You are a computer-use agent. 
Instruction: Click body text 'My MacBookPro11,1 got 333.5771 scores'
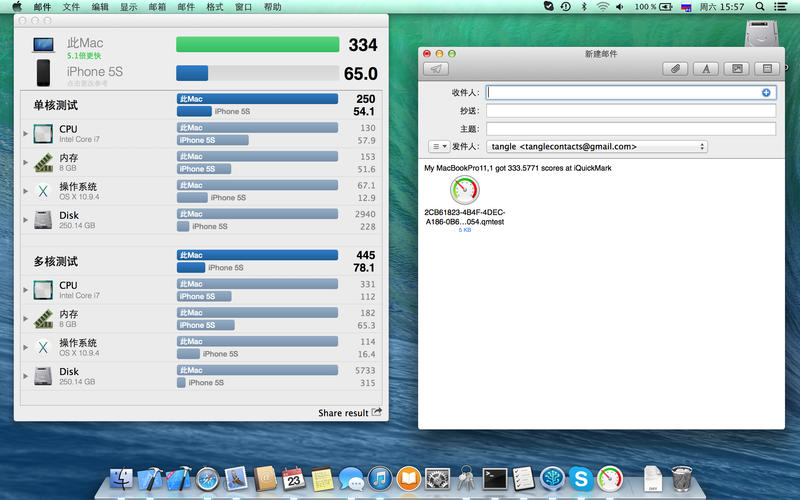click(518, 168)
